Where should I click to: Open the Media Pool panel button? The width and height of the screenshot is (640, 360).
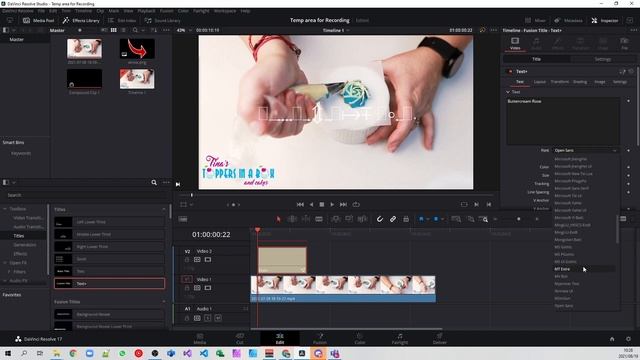coord(38,20)
